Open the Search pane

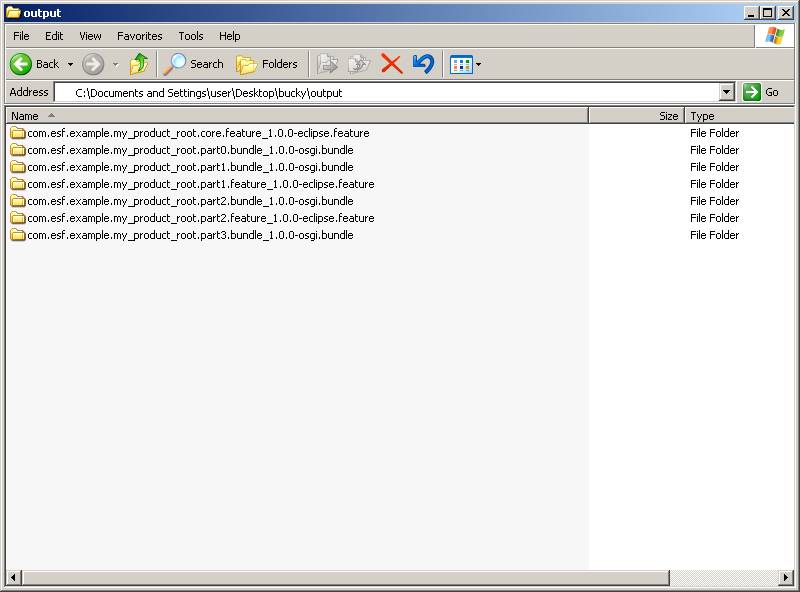(x=193, y=64)
